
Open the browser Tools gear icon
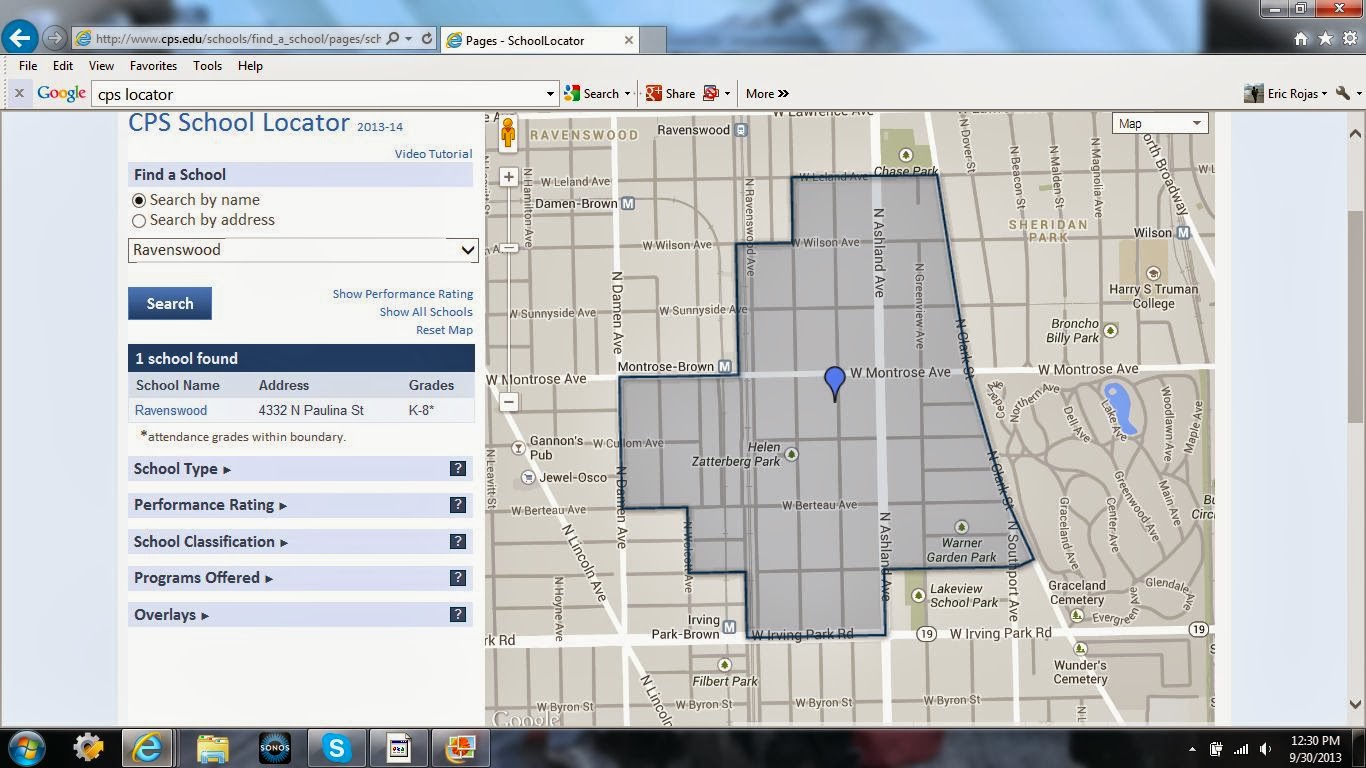click(x=1349, y=39)
